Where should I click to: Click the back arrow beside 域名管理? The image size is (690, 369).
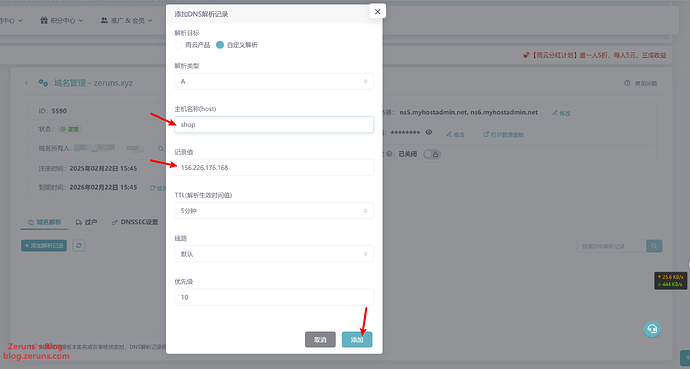pos(26,83)
